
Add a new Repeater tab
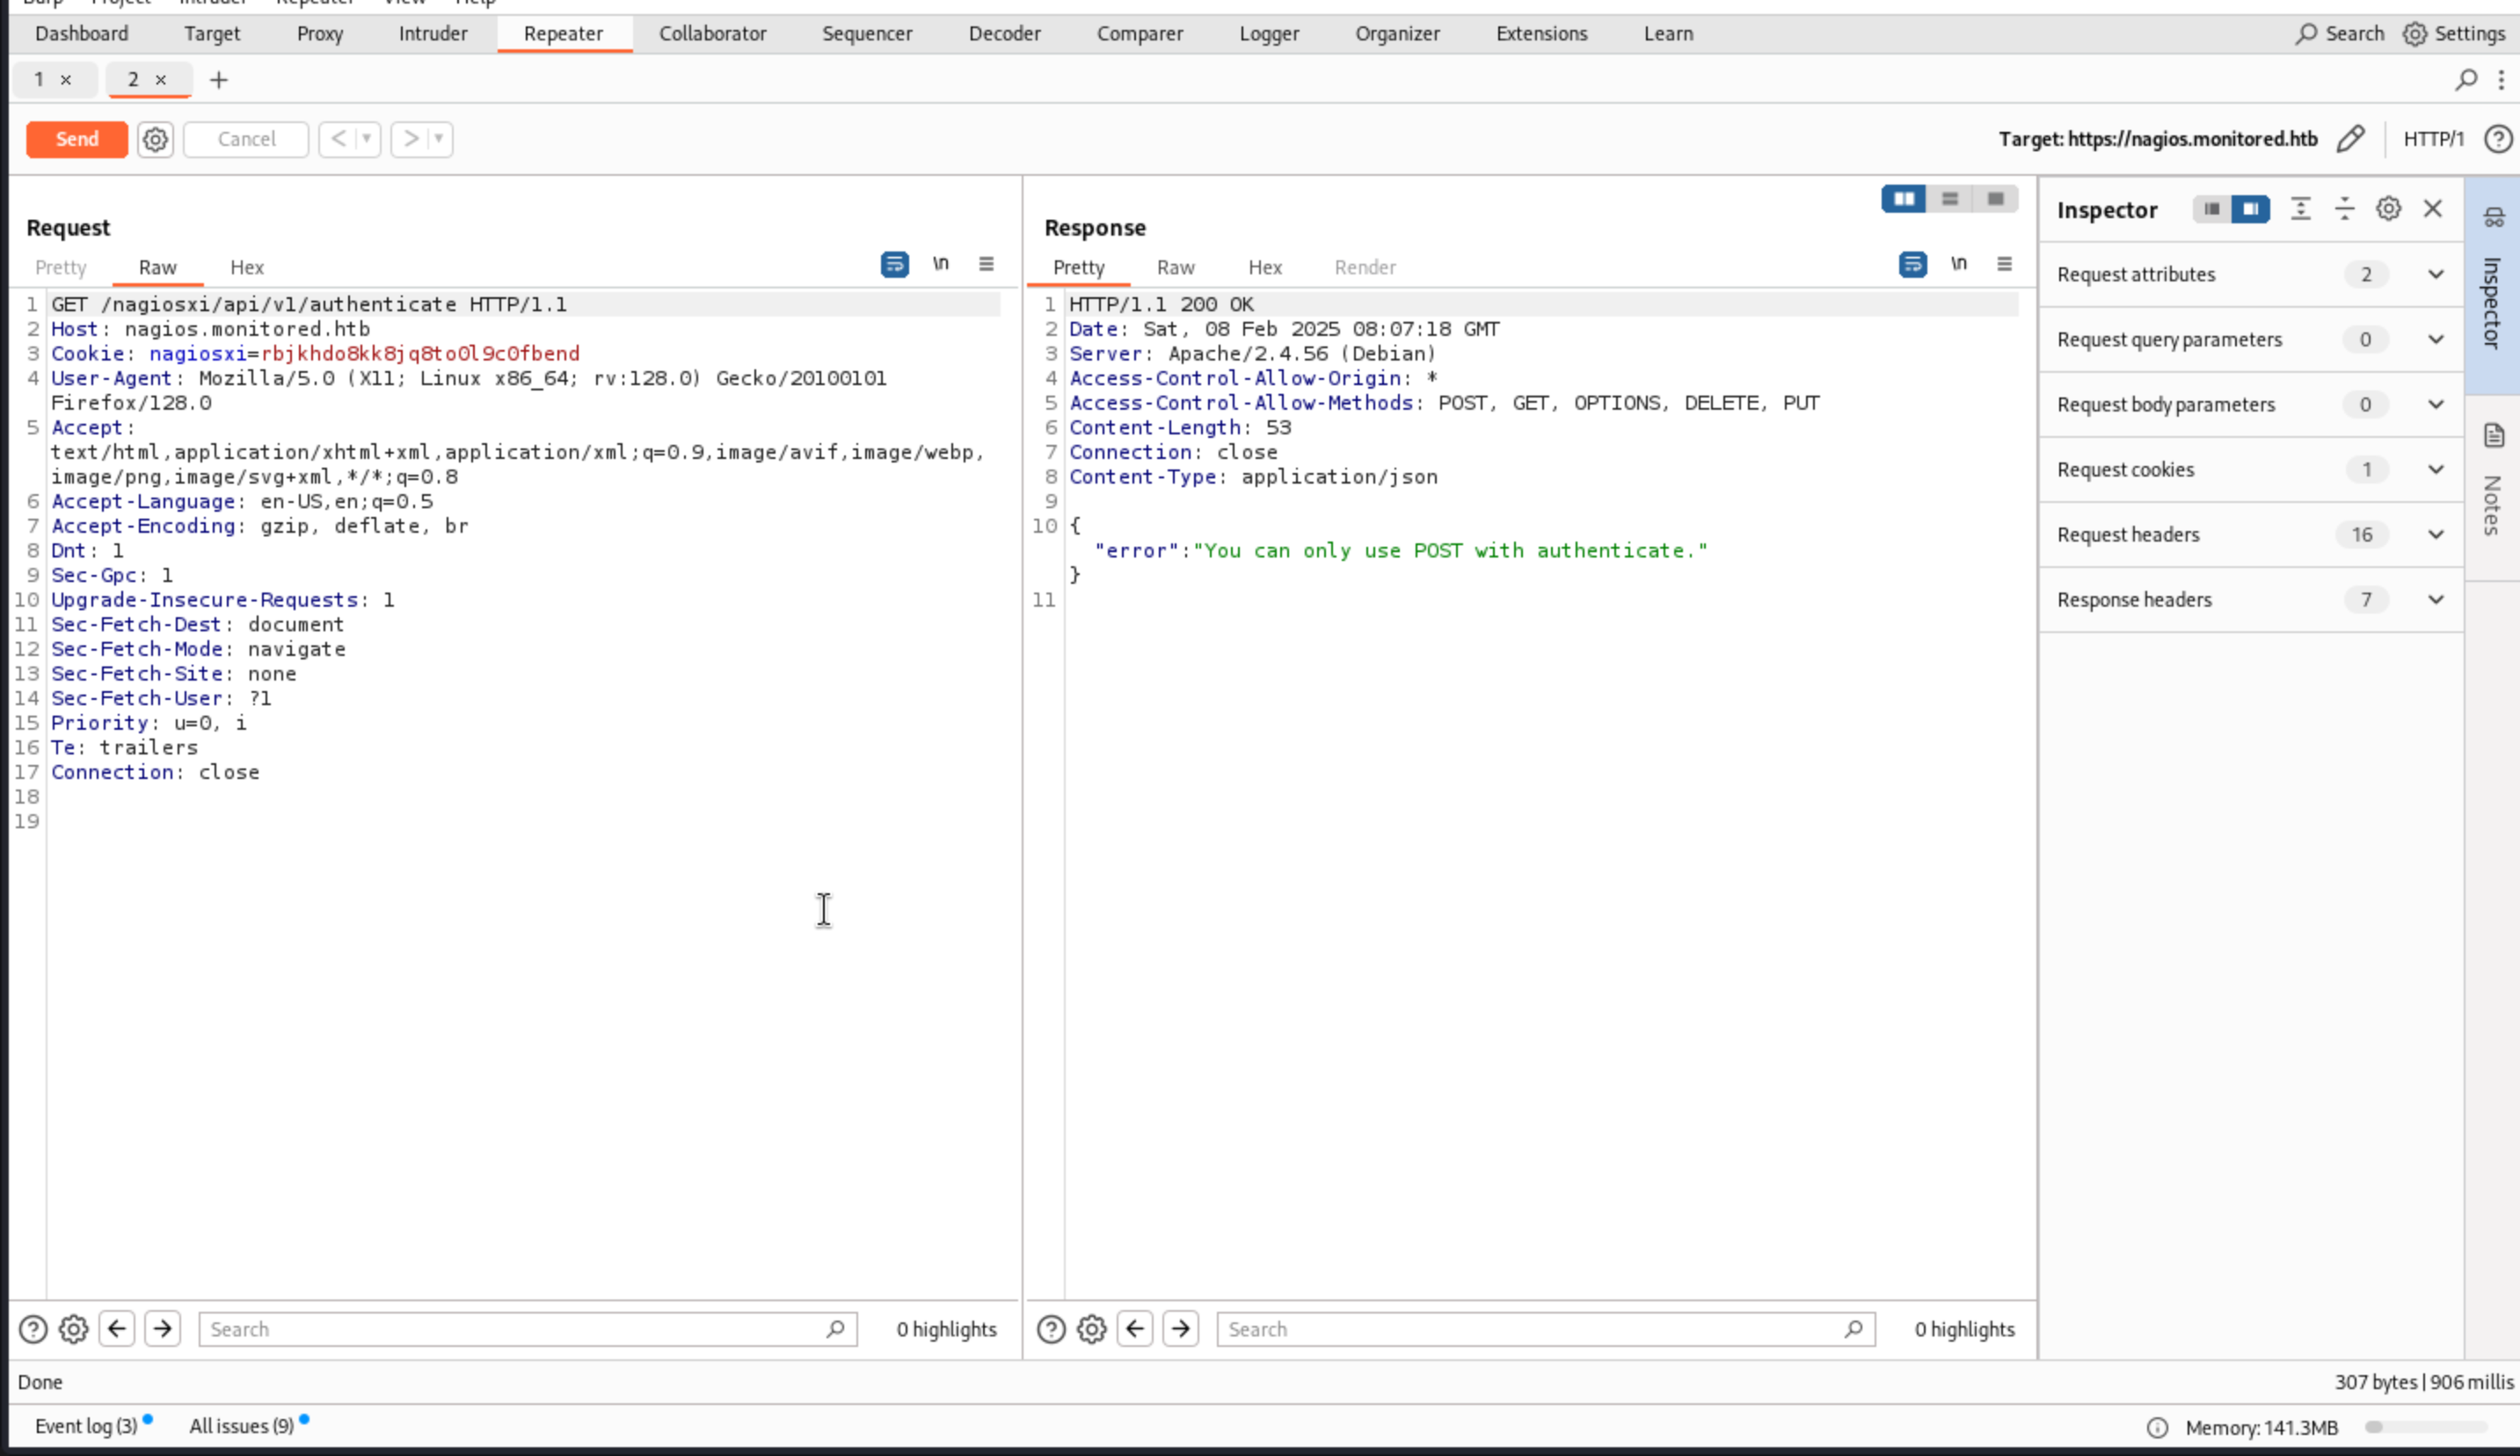click(x=219, y=80)
